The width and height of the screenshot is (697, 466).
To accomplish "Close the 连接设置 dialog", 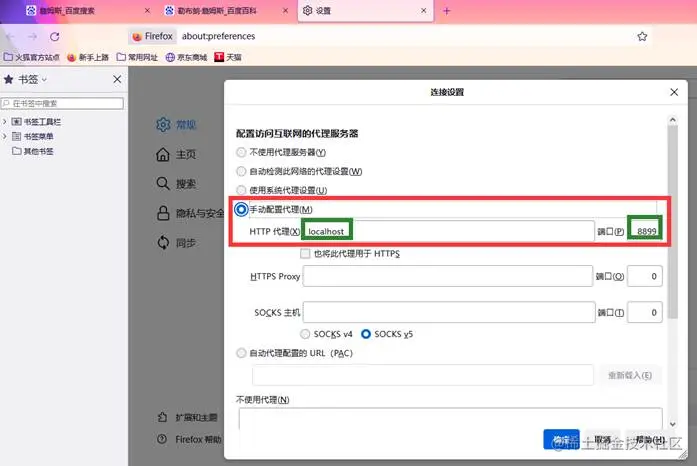I will tap(674, 92).
